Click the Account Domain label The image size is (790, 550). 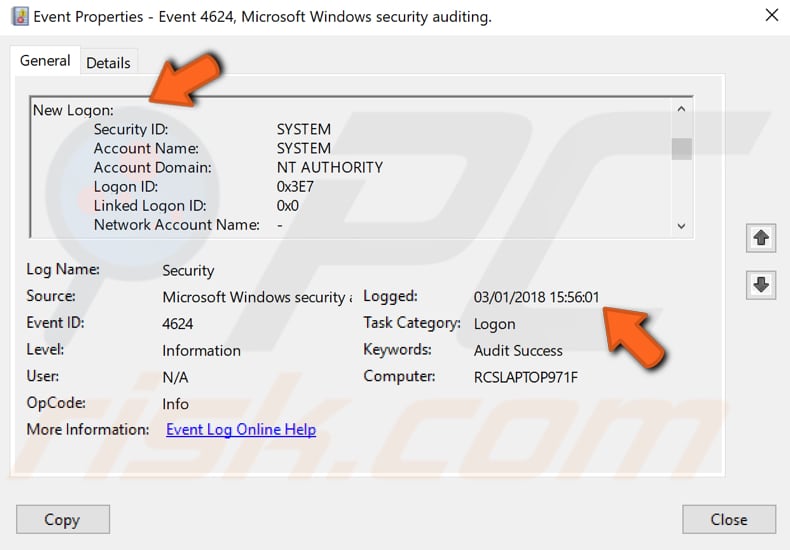point(153,168)
